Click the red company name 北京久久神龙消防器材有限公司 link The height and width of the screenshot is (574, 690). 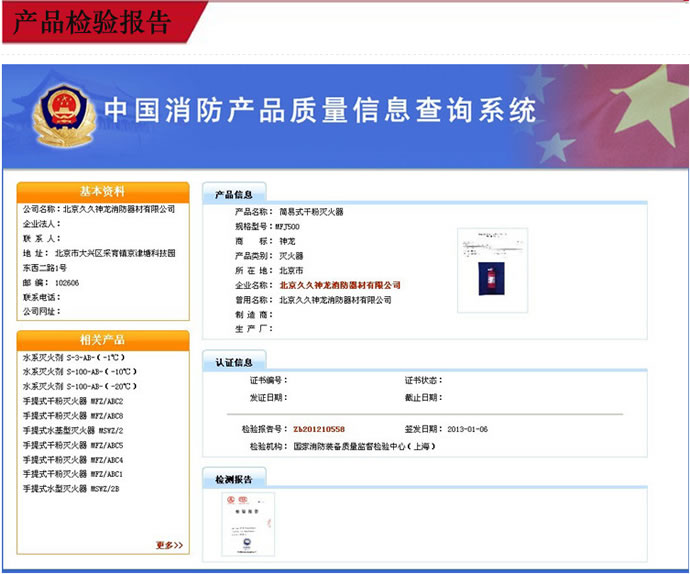pos(347,285)
